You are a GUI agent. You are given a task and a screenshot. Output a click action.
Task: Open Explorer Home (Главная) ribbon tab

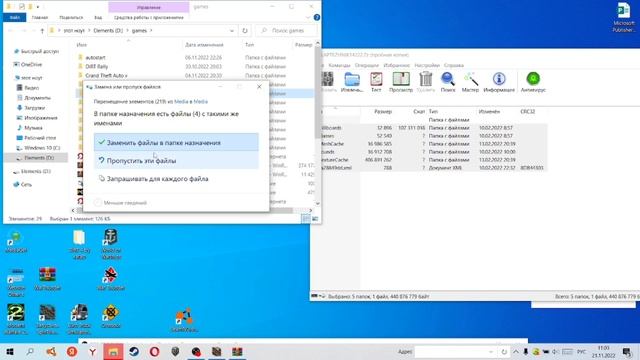pyautogui.click(x=40, y=18)
